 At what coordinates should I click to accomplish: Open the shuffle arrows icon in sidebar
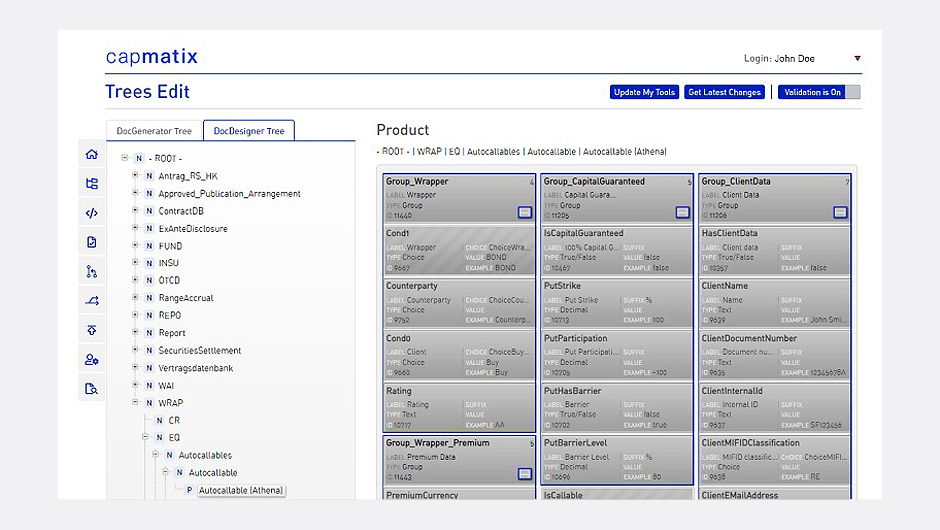click(x=92, y=301)
